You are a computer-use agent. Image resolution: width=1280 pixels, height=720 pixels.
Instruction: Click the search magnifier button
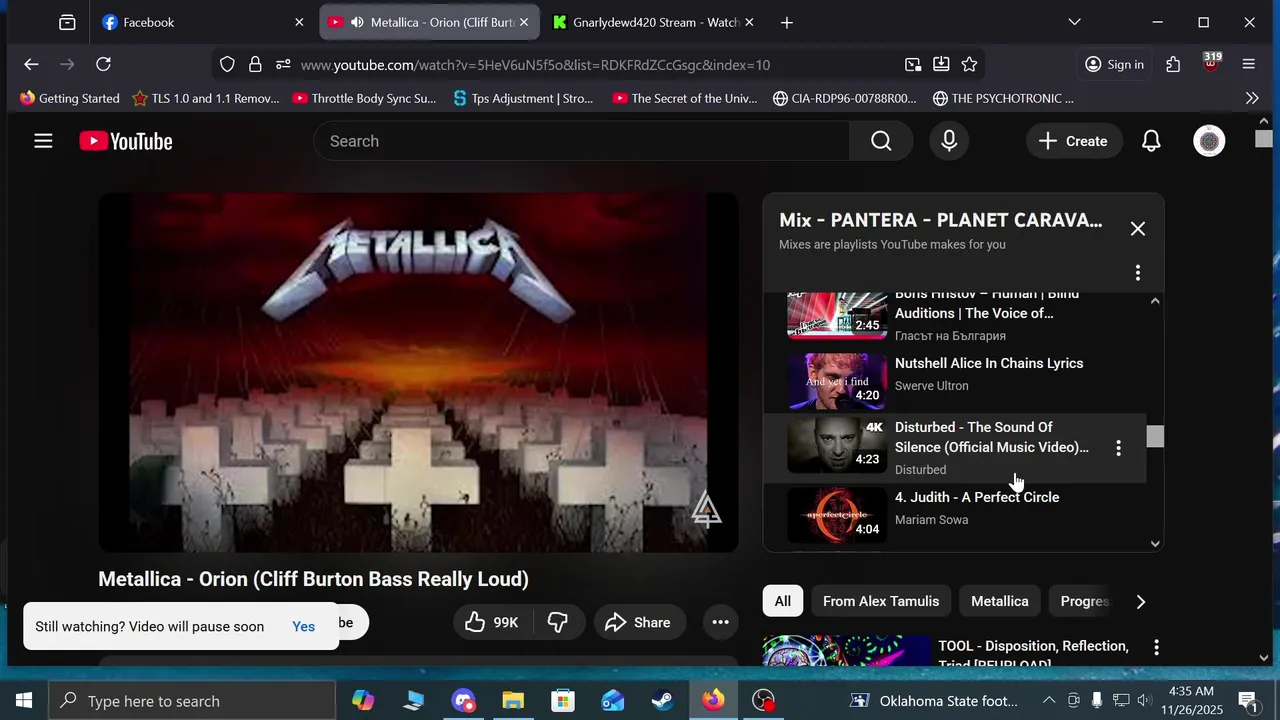pyautogui.click(x=881, y=141)
